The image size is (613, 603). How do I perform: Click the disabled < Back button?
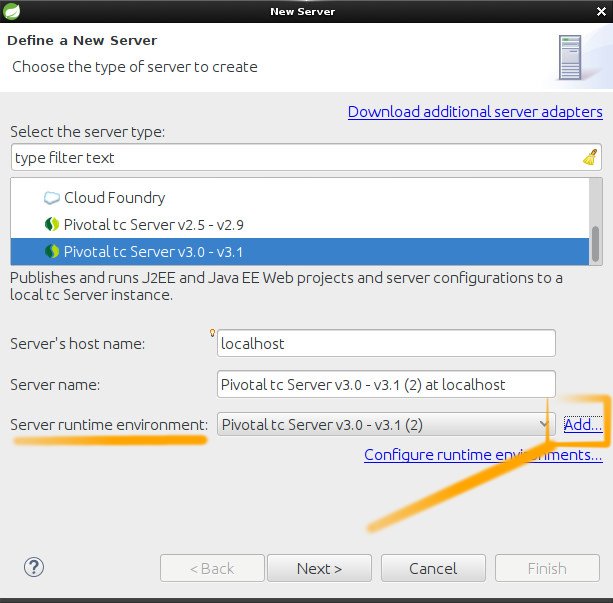click(212, 568)
